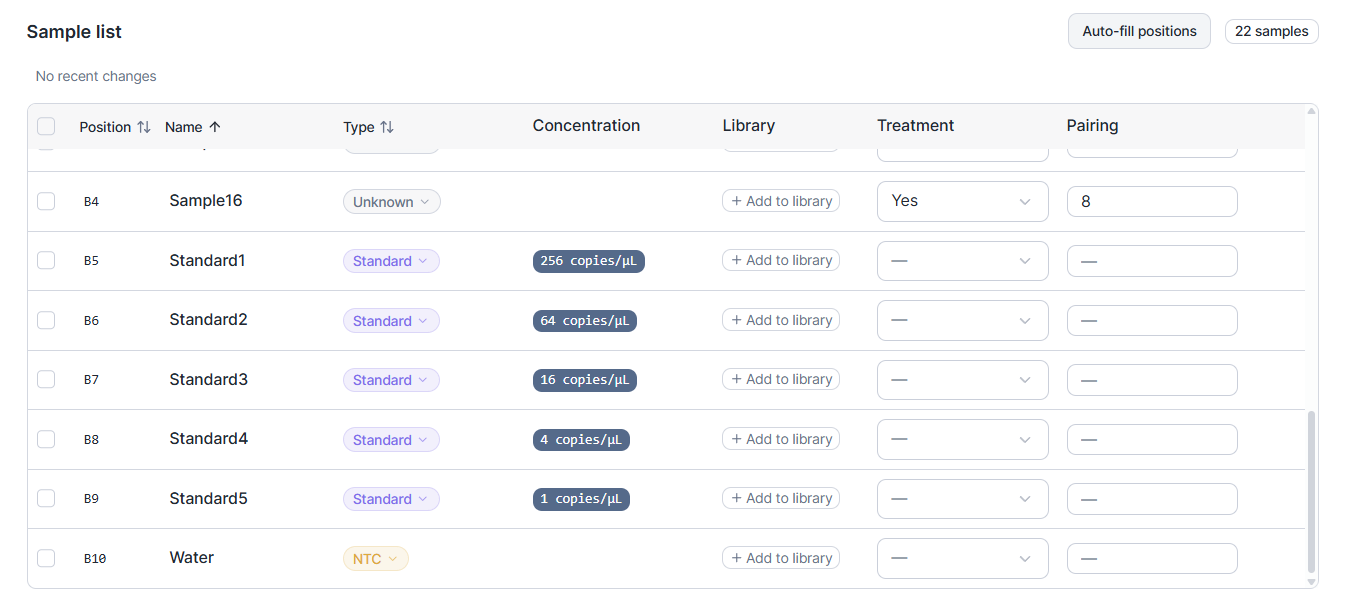Select the Standard5 row checkbox
This screenshot has width=1349, height=609.
[46, 498]
